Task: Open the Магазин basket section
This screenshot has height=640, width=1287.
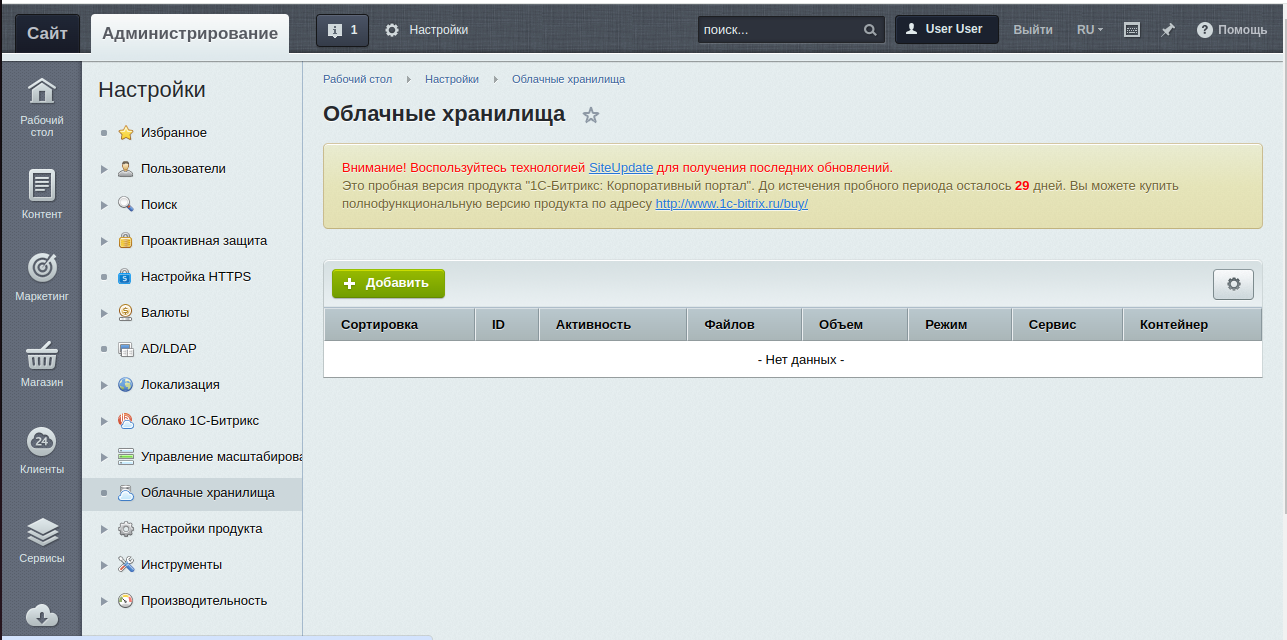Action: point(41,364)
